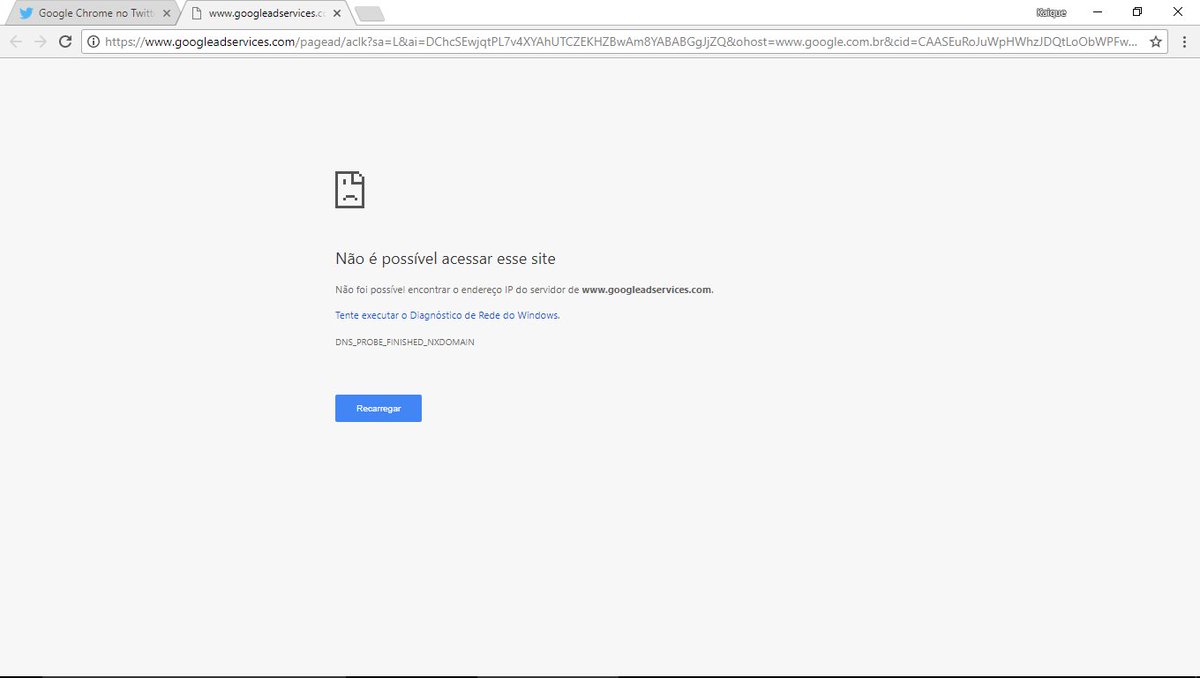Restore down the Chrome window
This screenshot has height=678, width=1200.
[x=1137, y=12]
